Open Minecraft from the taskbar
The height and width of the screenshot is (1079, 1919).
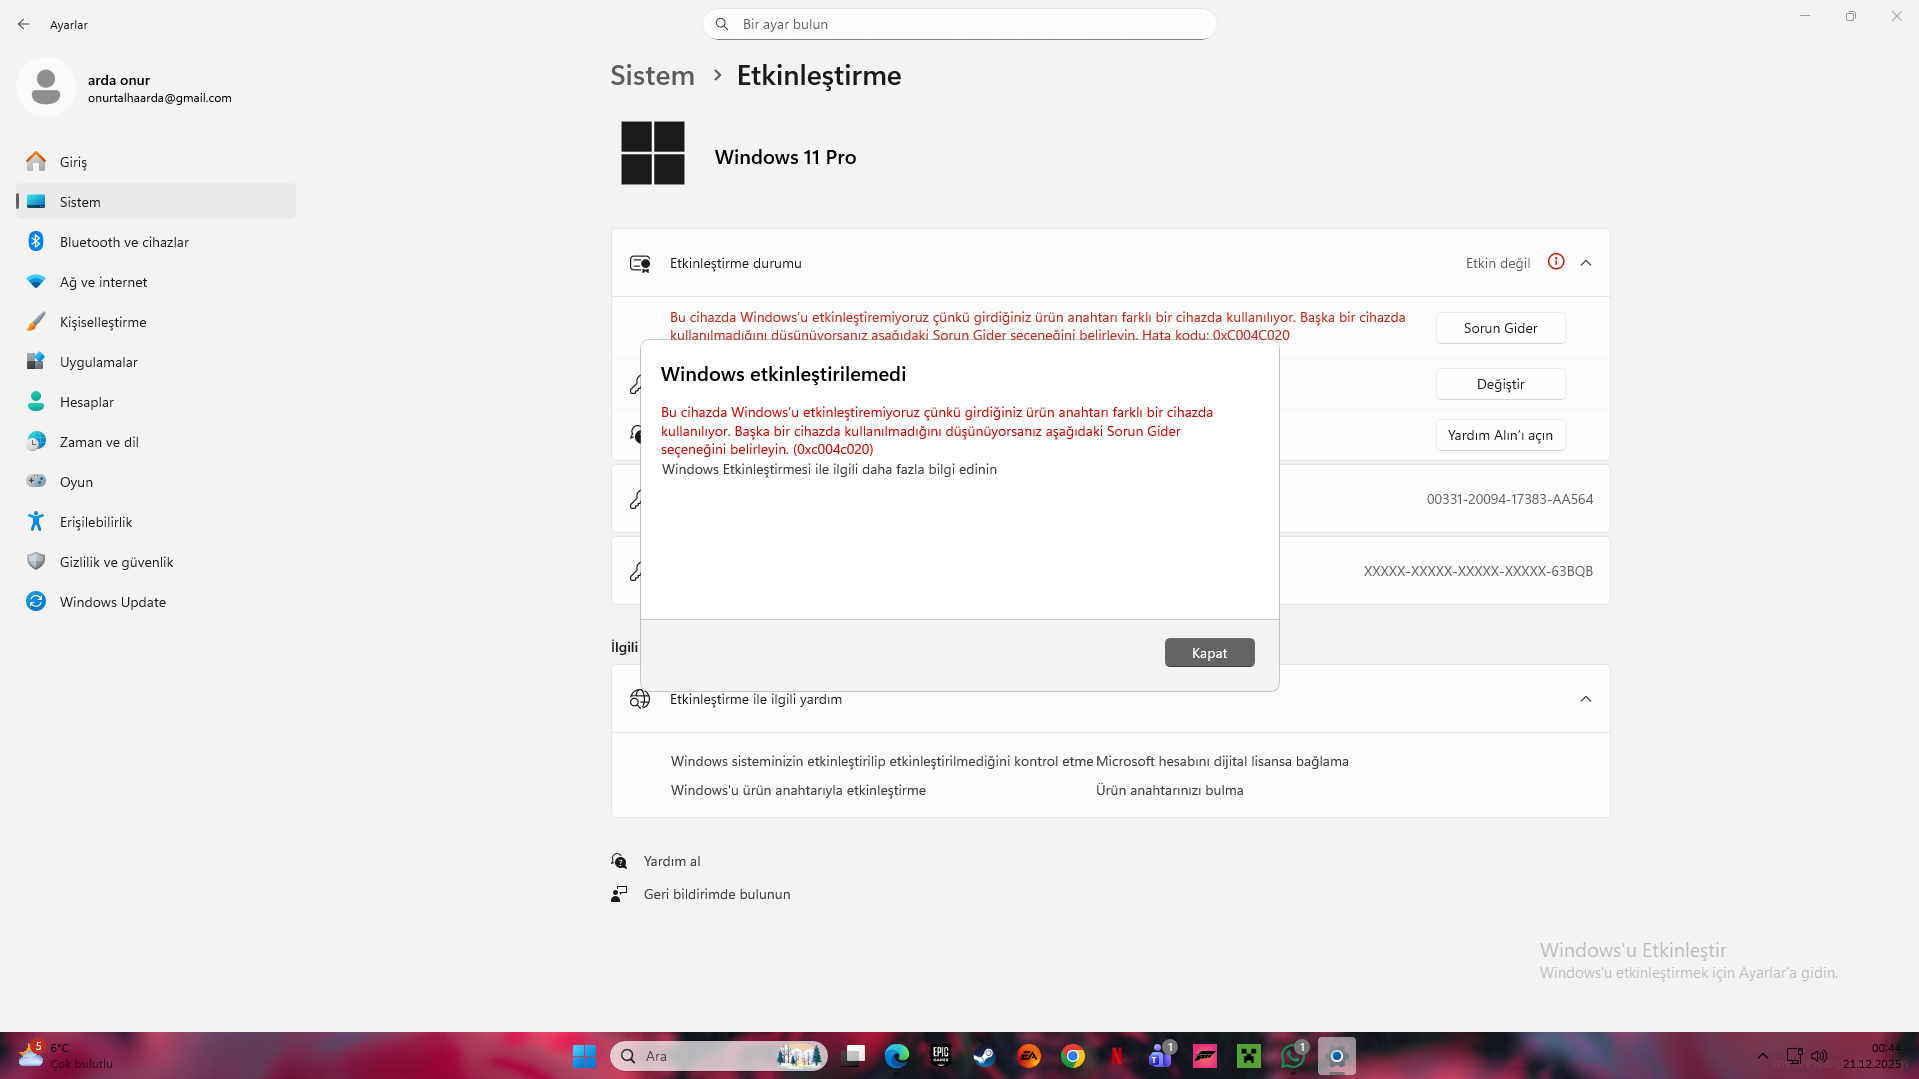tap(1249, 1056)
